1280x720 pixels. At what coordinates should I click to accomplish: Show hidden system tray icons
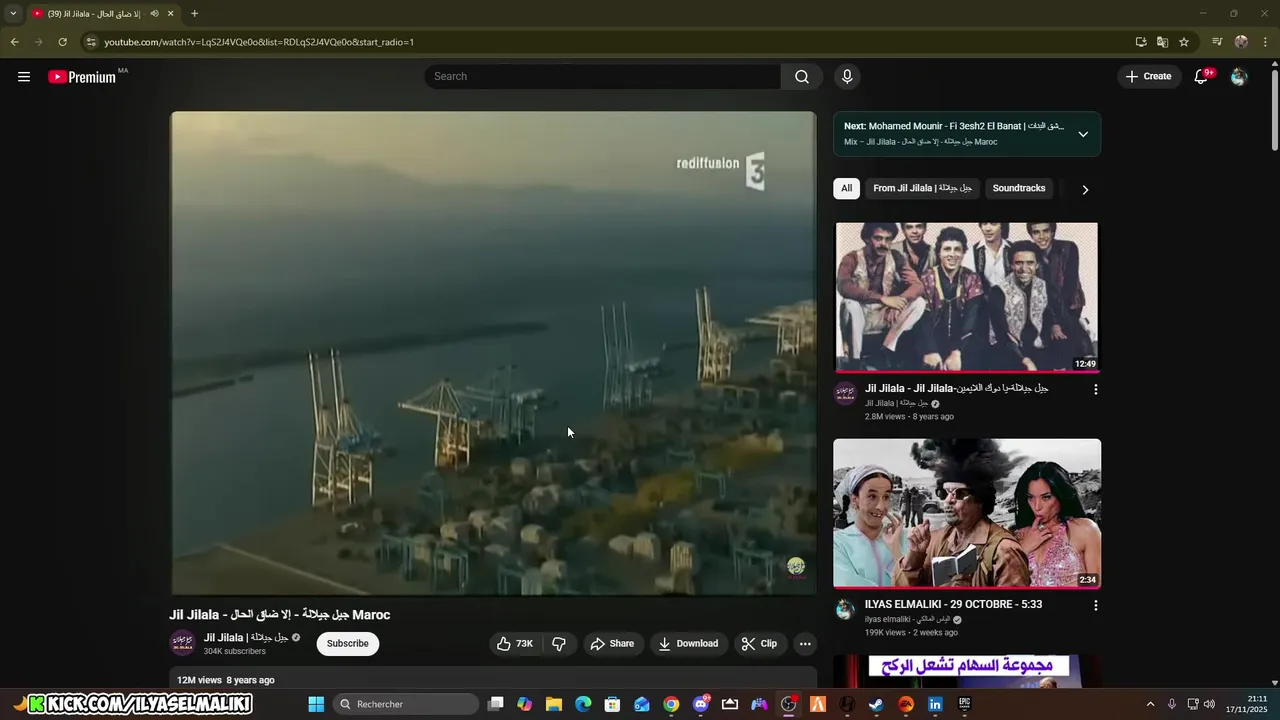coord(1150,704)
